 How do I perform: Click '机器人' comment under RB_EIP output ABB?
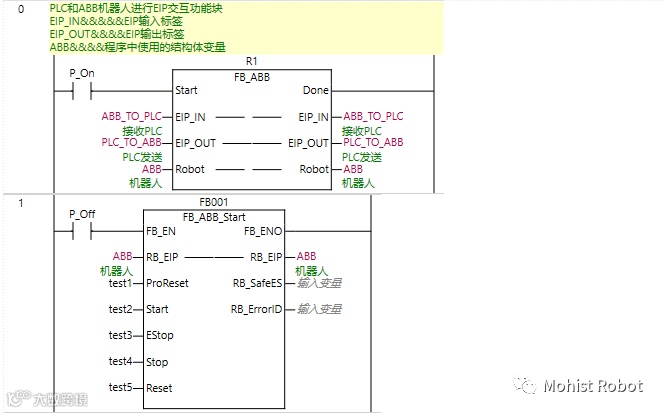pos(312,271)
